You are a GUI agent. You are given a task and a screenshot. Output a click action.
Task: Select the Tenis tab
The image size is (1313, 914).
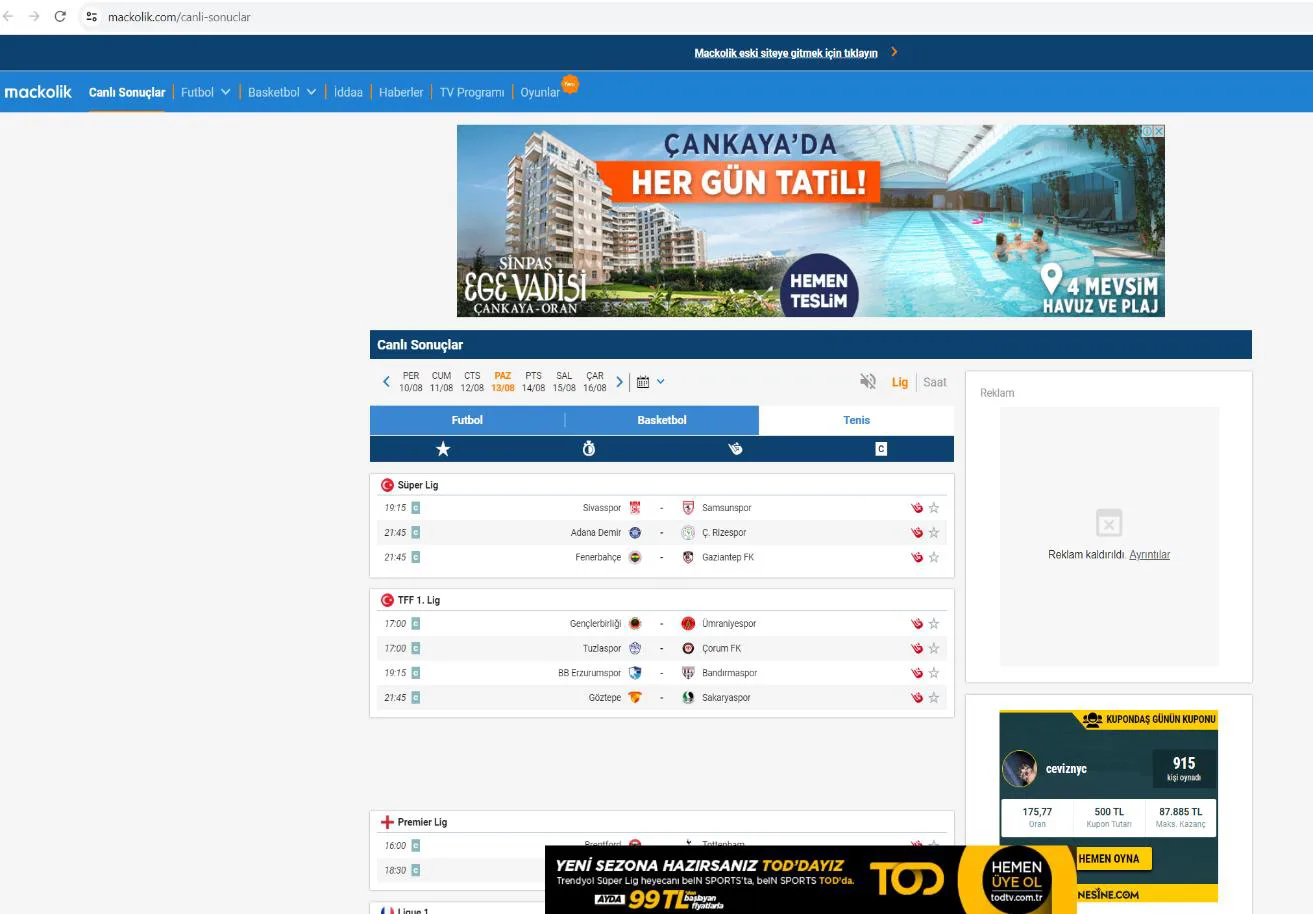[x=857, y=420]
